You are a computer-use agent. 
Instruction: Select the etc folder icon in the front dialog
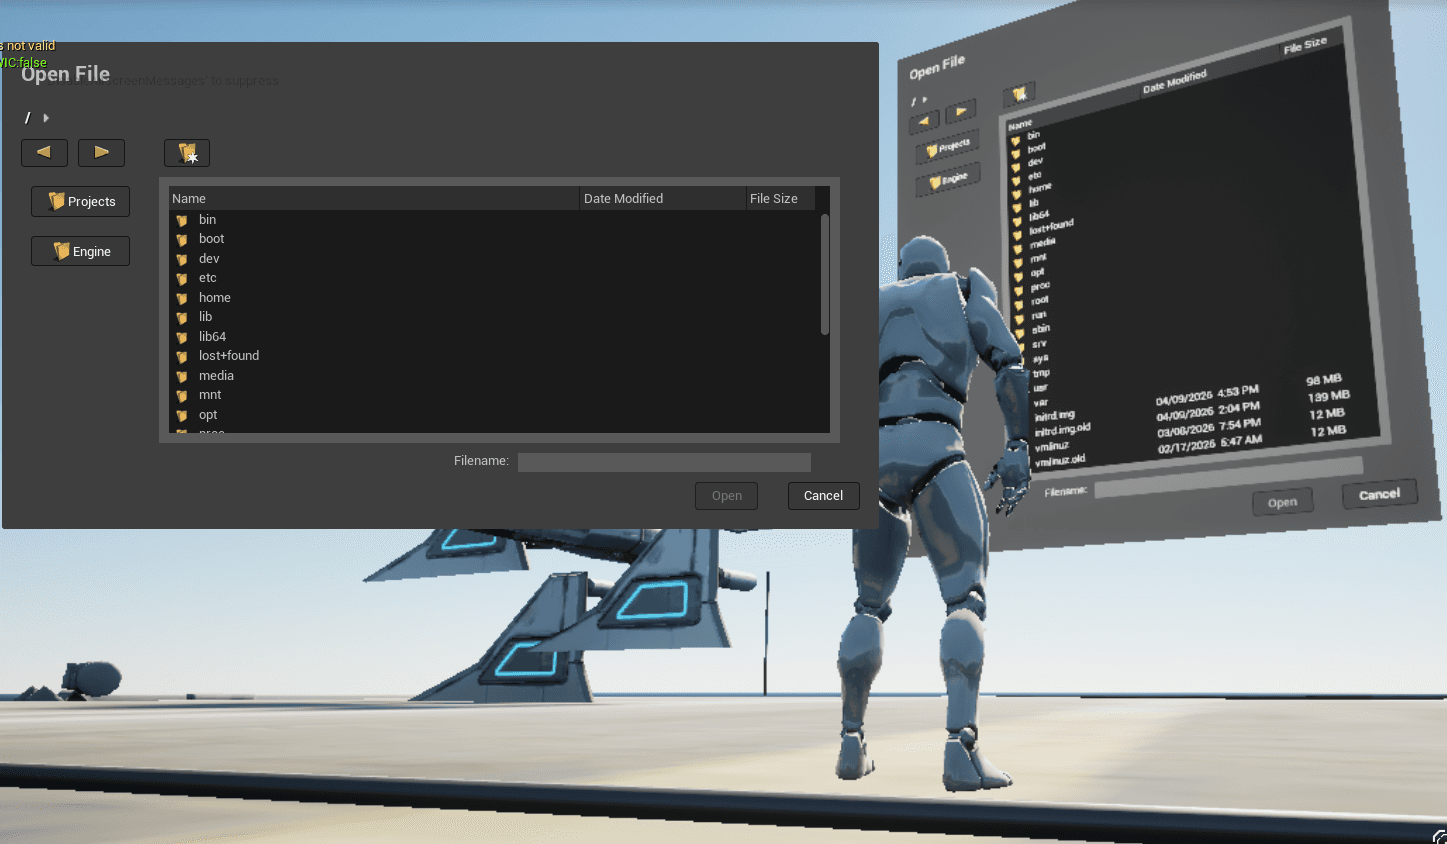182,279
